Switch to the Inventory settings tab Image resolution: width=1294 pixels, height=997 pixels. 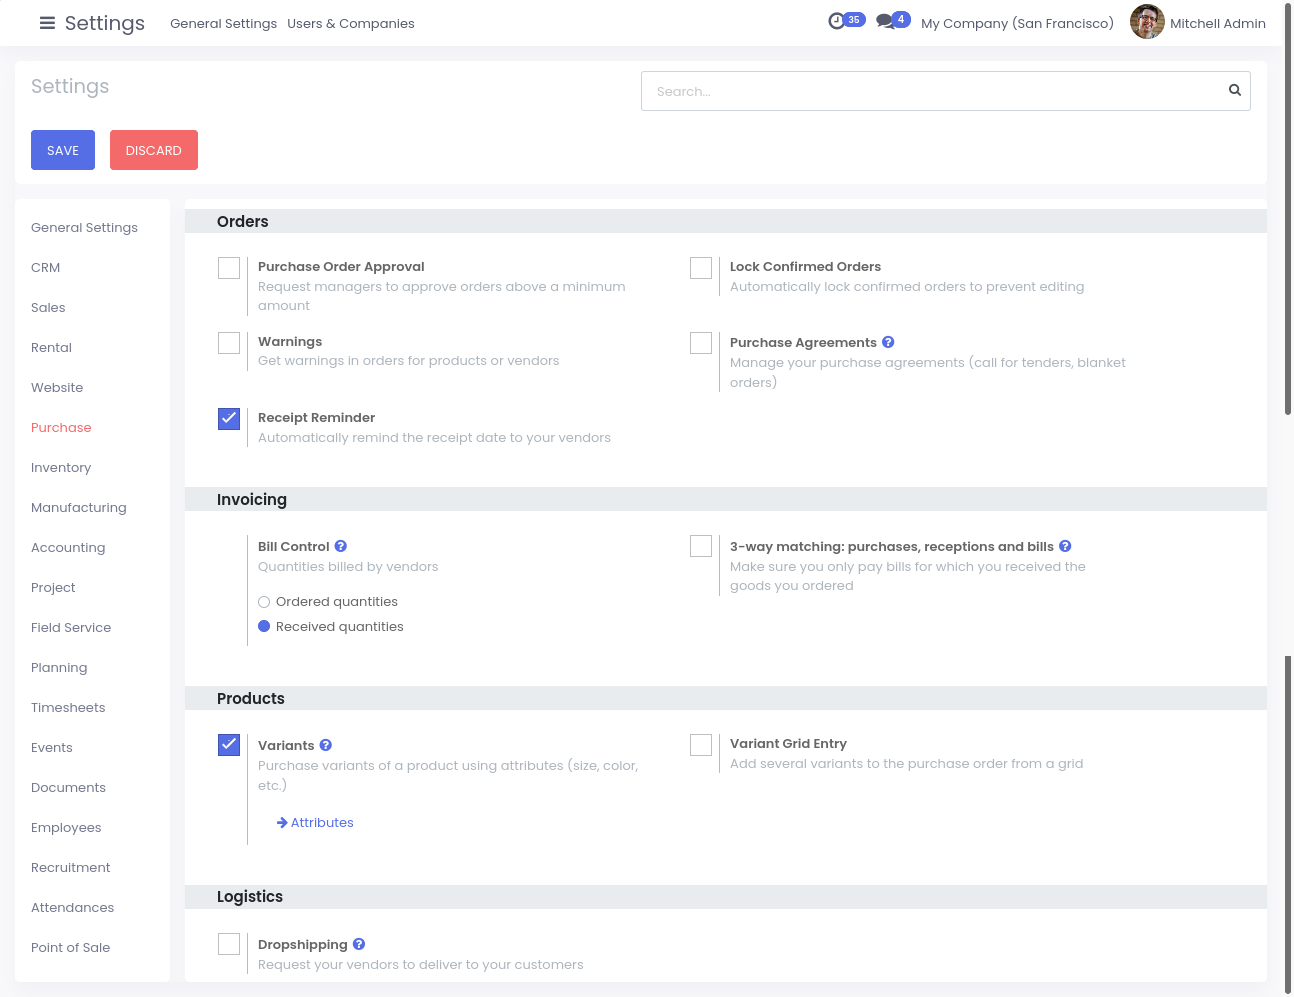coord(61,467)
